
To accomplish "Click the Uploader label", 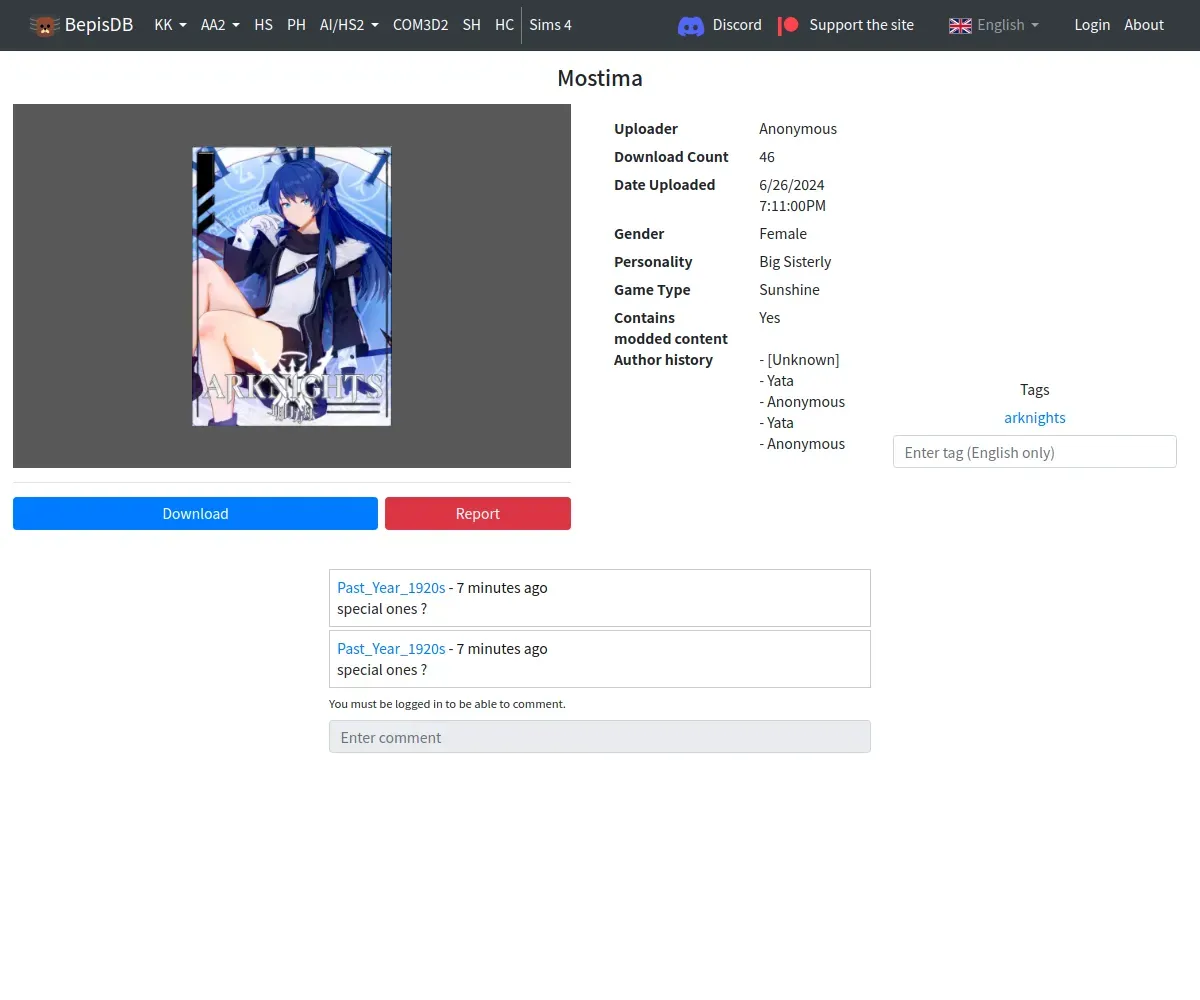I will coord(646,129).
